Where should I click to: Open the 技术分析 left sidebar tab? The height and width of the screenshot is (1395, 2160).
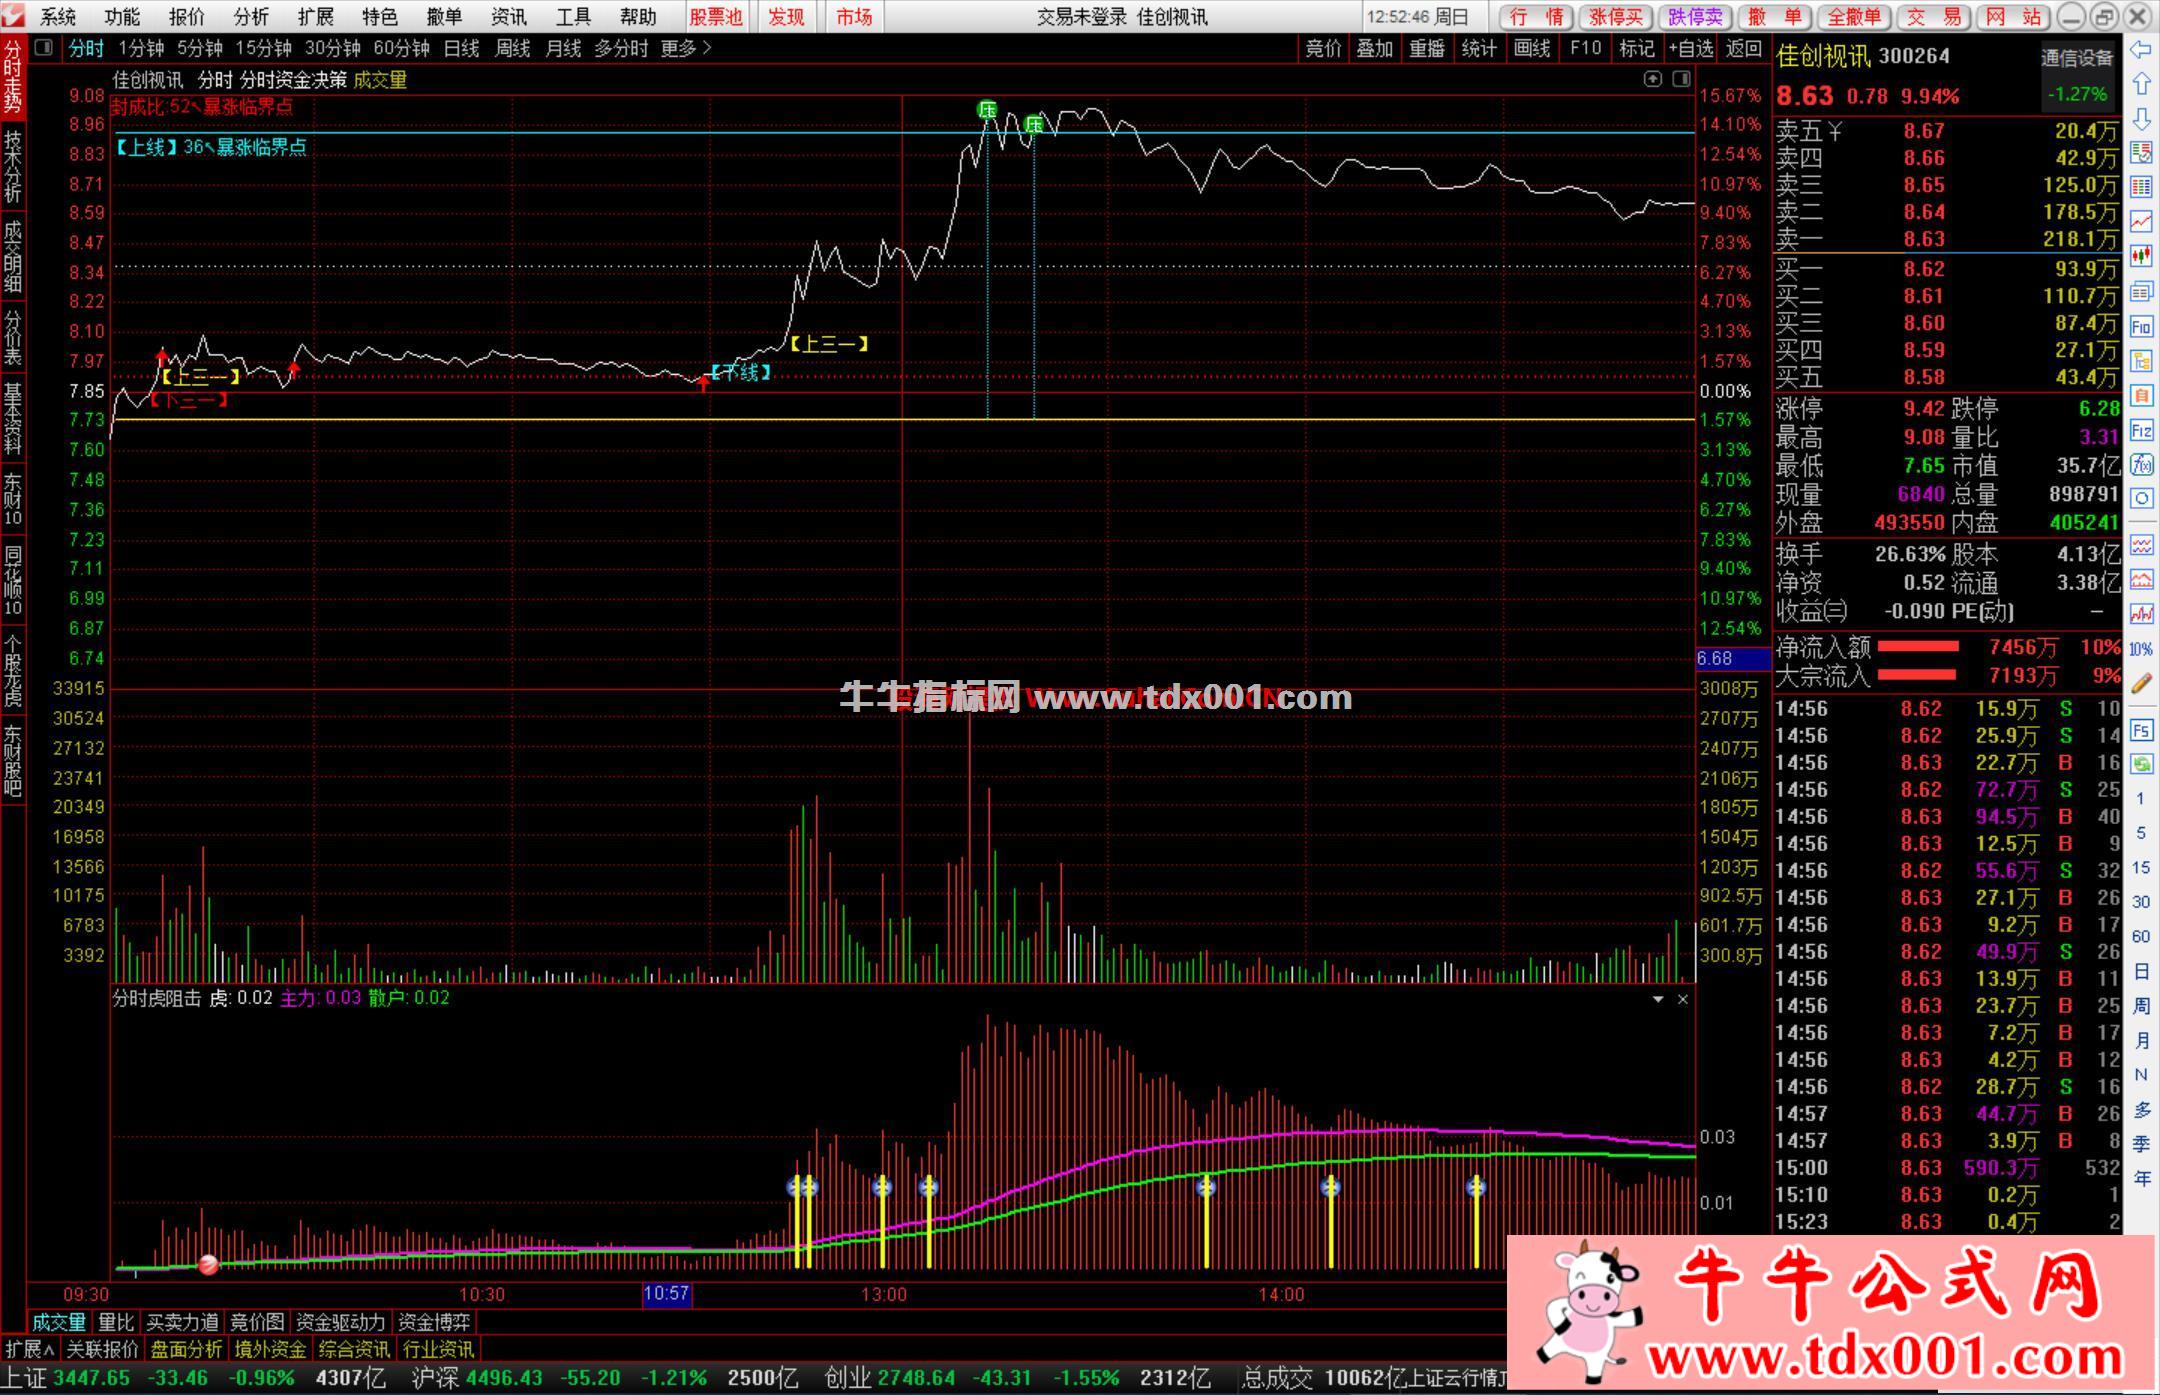pos(13,167)
